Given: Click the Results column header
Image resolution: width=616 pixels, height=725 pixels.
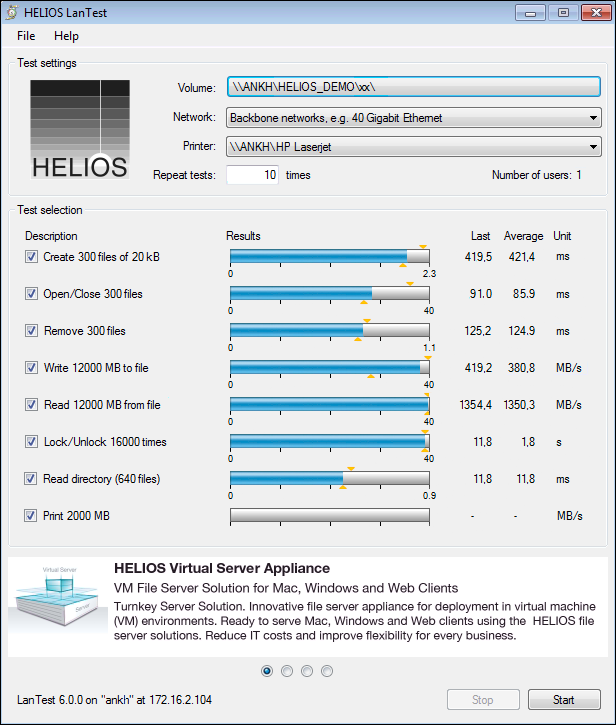Looking at the screenshot, I should [243, 236].
